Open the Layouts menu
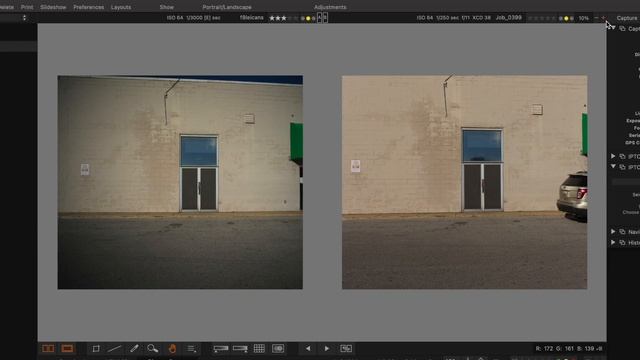The image size is (640, 360). (121, 7)
